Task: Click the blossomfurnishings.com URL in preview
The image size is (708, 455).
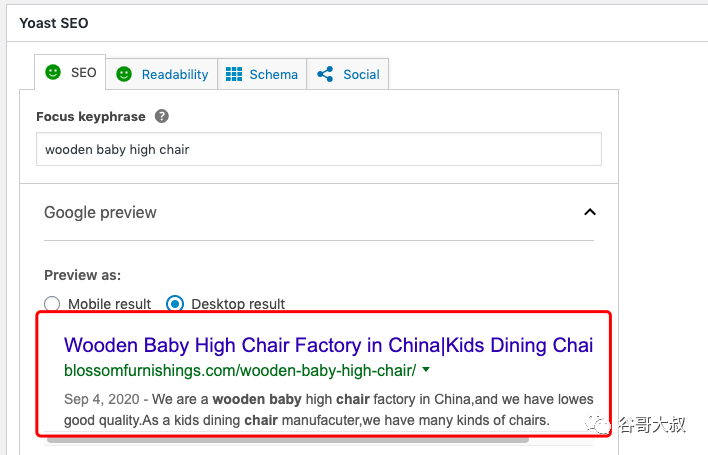Action: pyautogui.click(x=240, y=370)
